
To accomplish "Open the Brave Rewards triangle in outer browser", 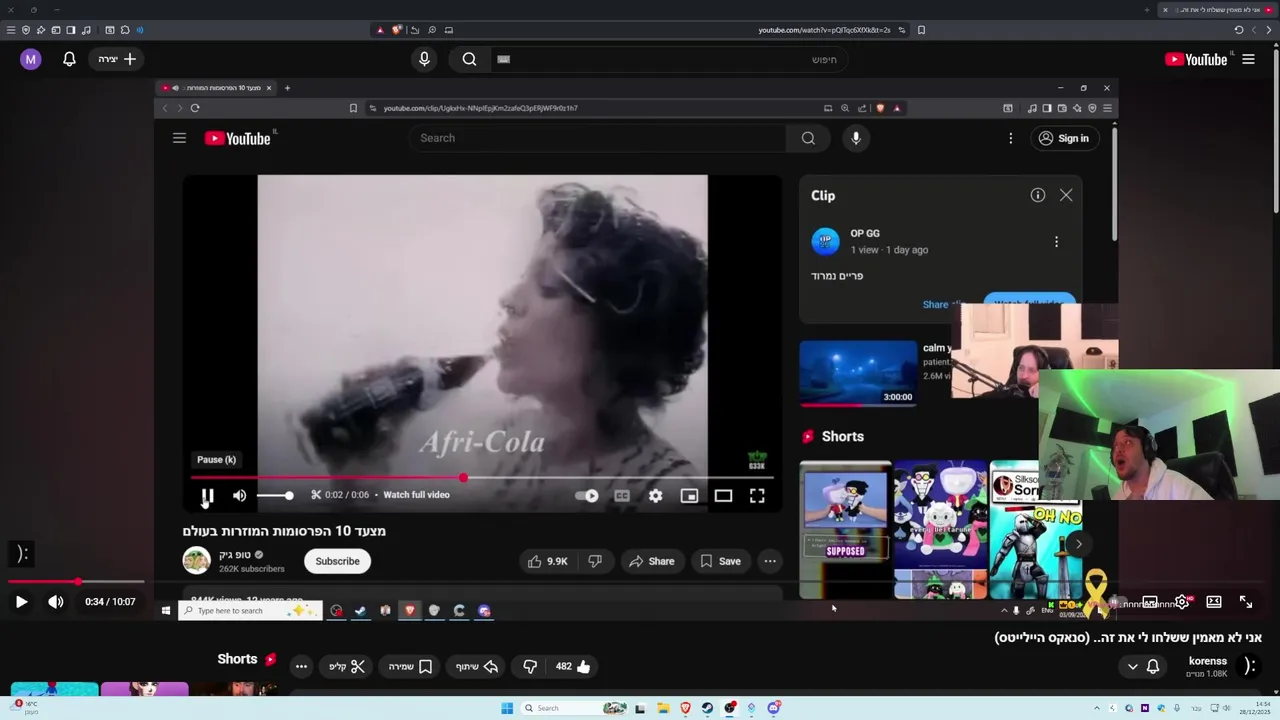I will (380, 30).
